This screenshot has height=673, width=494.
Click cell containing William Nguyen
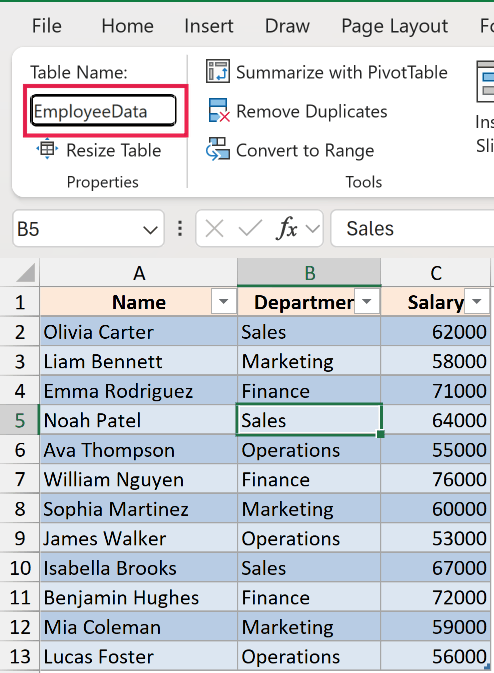138,479
